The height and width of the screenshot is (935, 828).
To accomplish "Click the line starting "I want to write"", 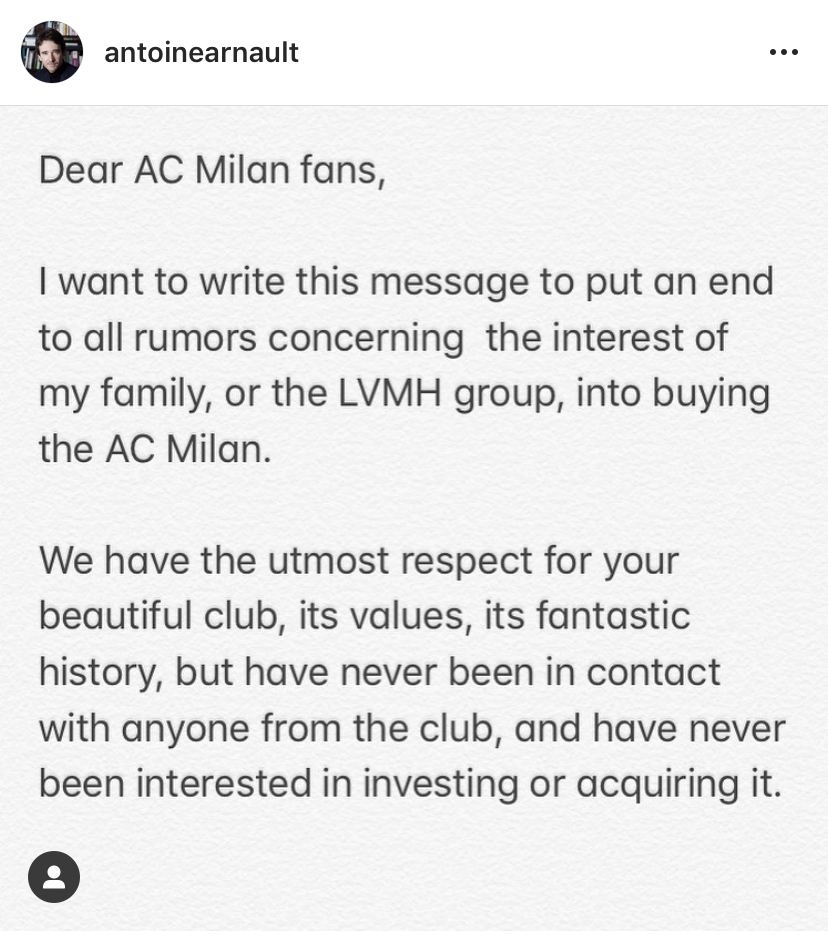I will point(406,282).
